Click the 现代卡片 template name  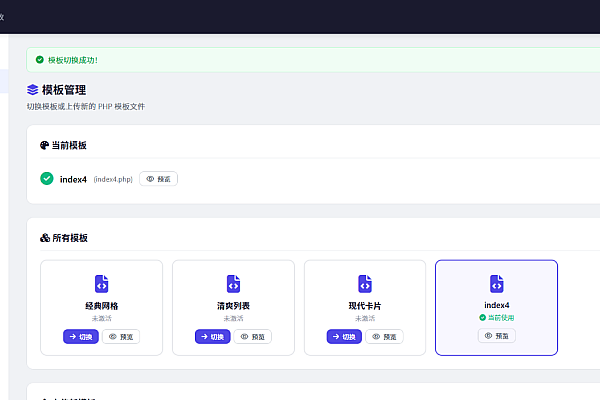tap(365, 306)
